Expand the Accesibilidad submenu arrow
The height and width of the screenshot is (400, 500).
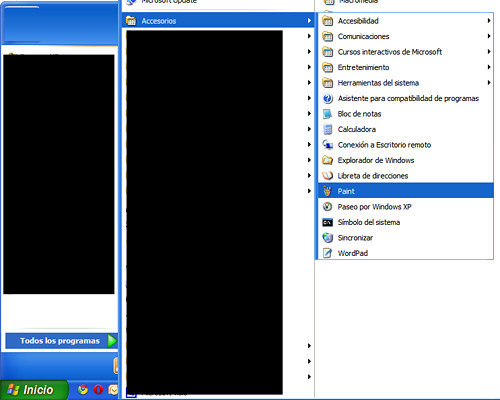[489, 21]
